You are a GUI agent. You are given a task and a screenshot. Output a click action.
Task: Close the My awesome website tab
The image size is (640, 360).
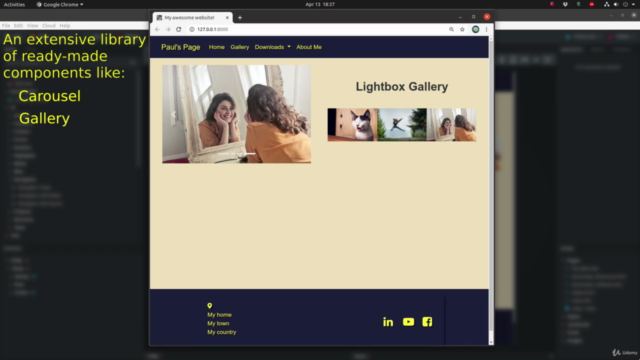coord(227,18)
